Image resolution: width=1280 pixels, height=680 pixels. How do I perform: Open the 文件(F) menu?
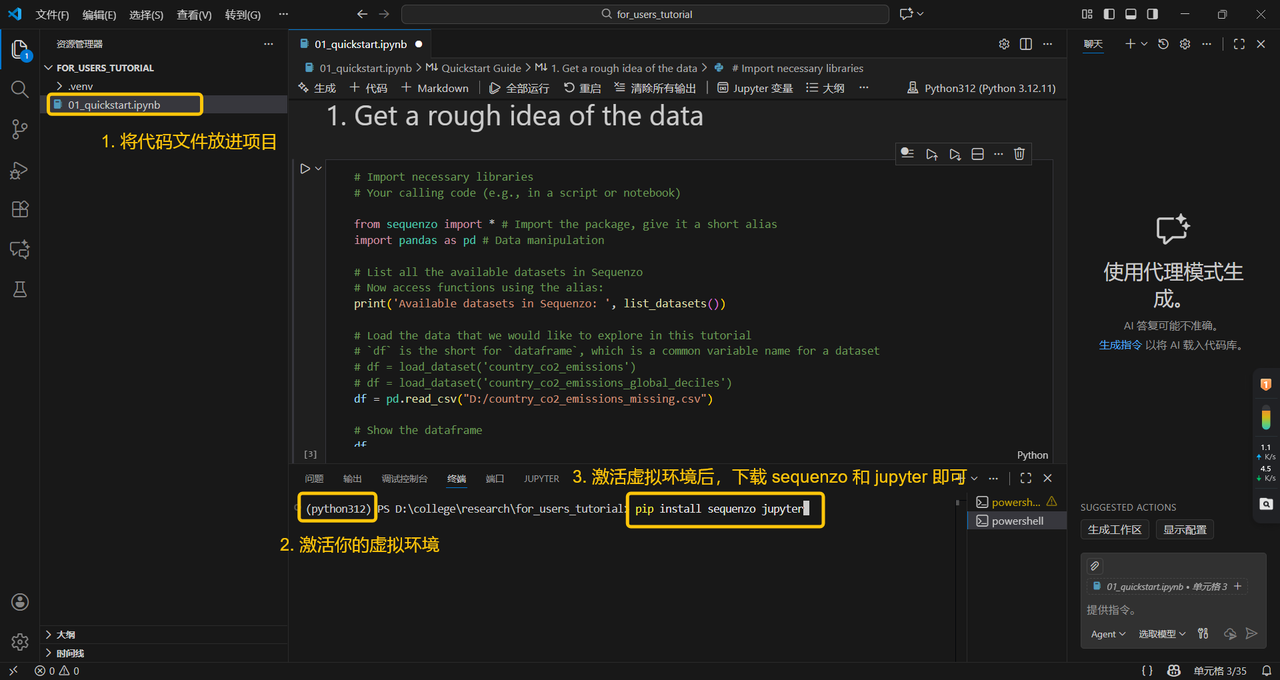point(52,15)
